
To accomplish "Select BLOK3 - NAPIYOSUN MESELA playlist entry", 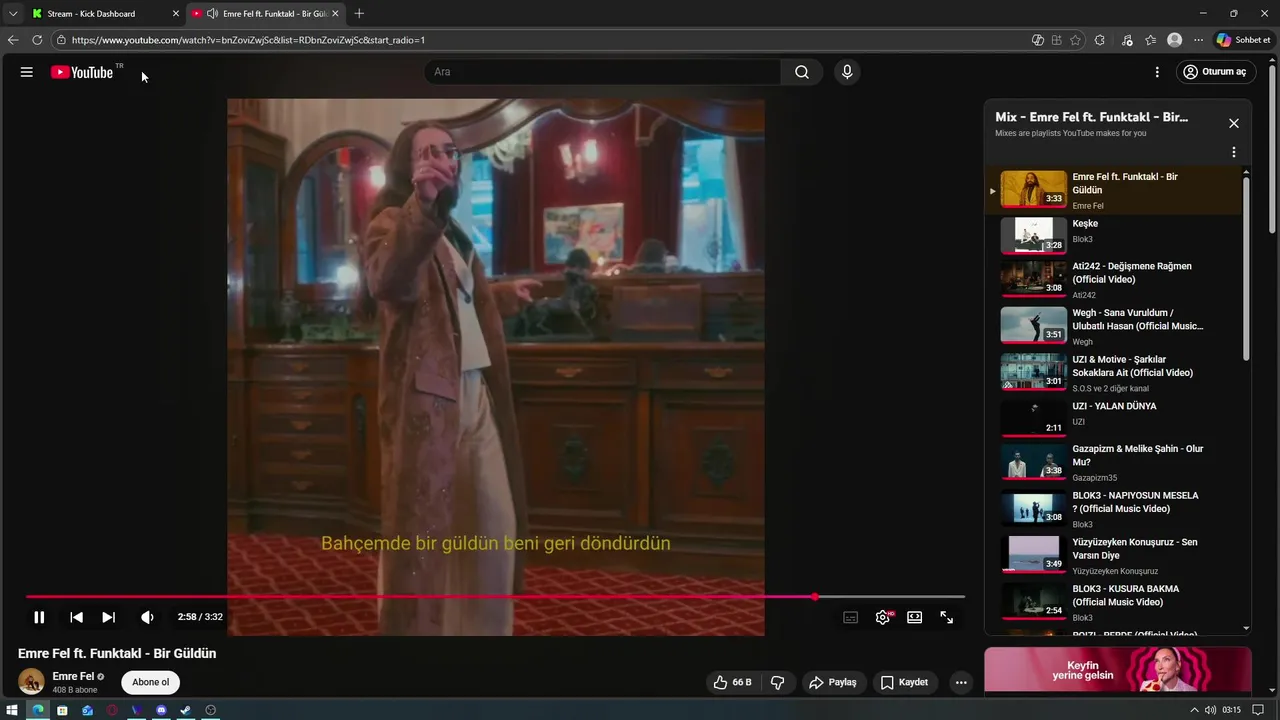I will point(1114,510).
